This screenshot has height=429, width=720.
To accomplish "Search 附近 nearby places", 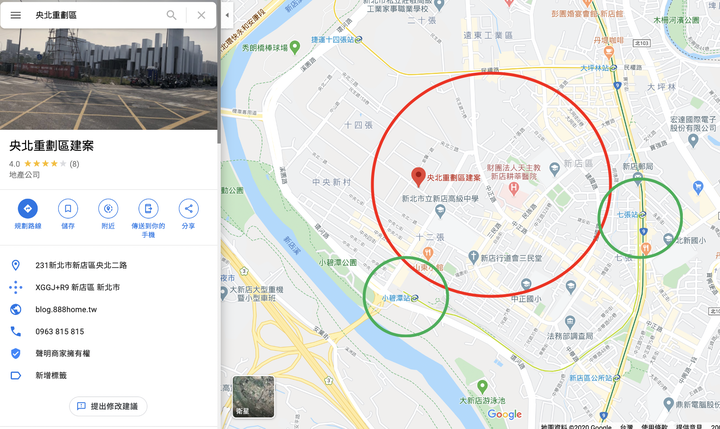I will 108,209.
